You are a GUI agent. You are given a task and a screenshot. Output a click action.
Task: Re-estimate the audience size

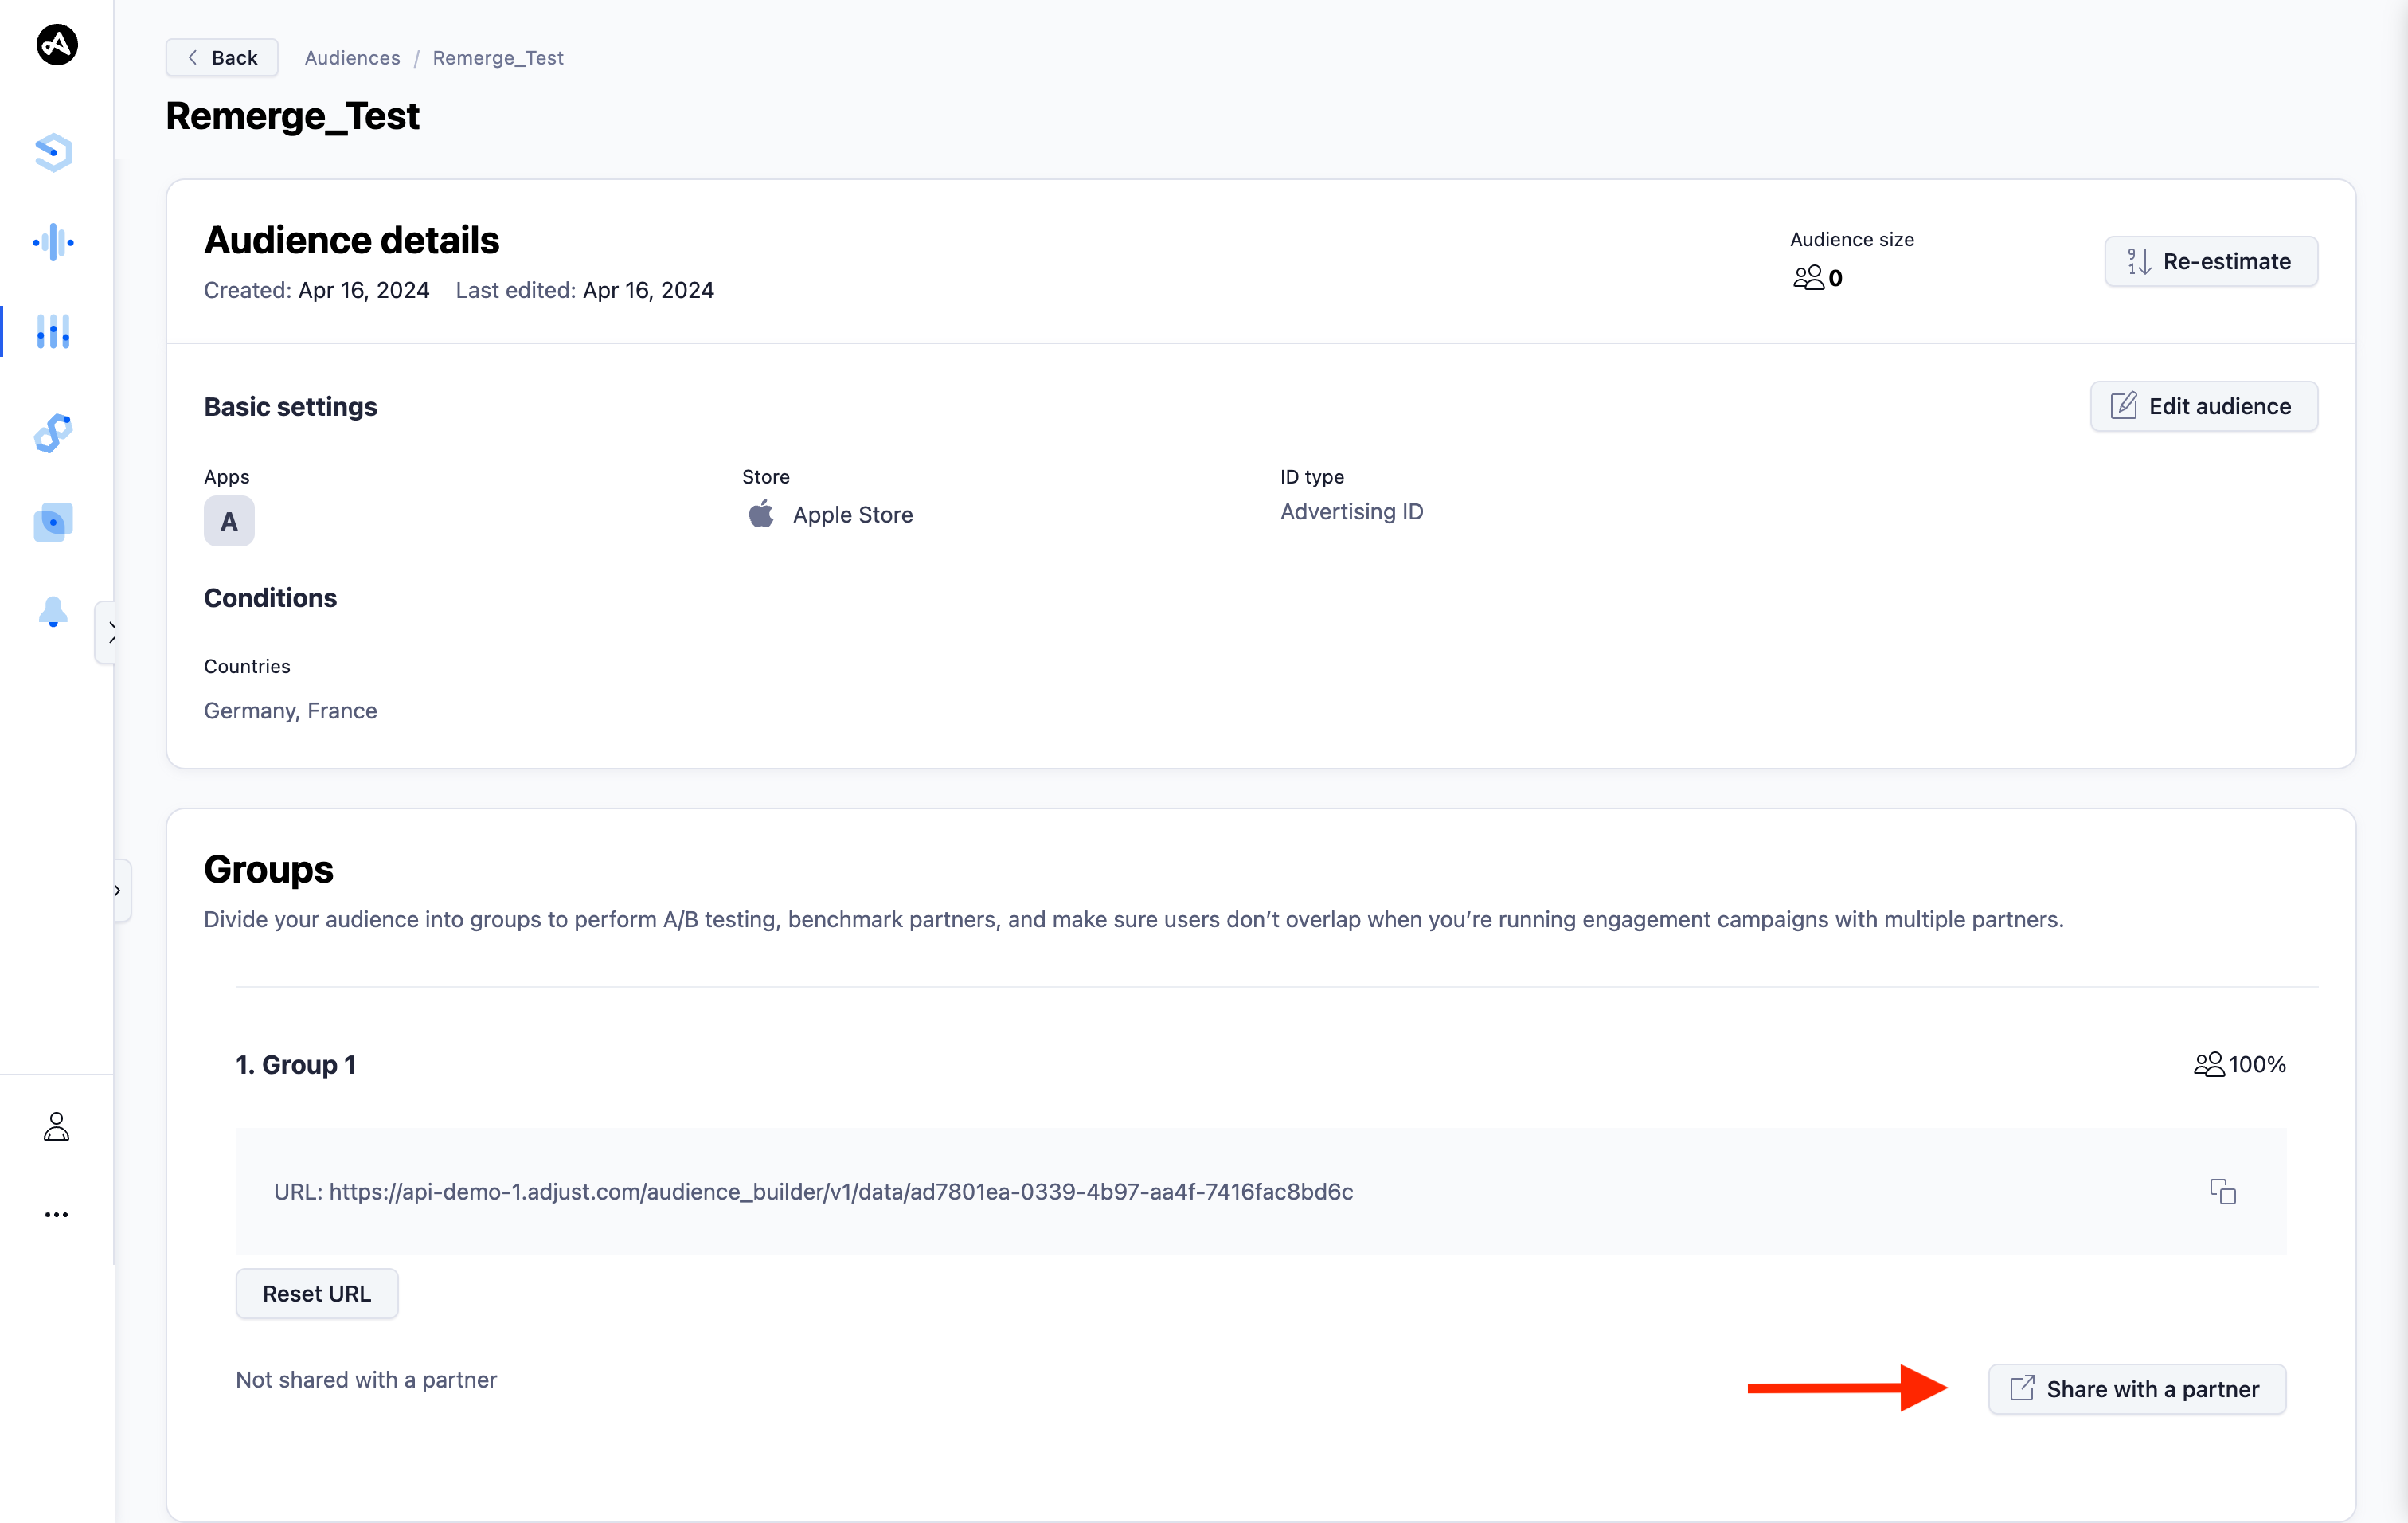2211,261
